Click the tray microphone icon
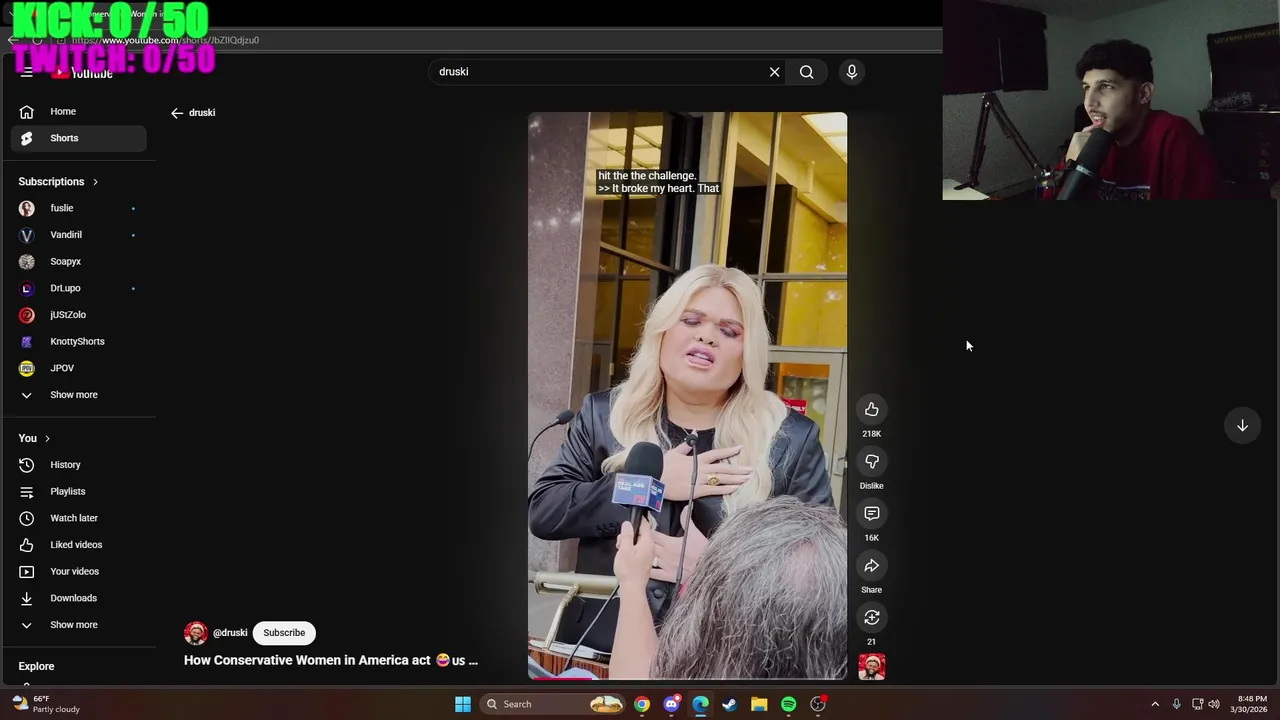1280x720 pixels. point(1176,704)
